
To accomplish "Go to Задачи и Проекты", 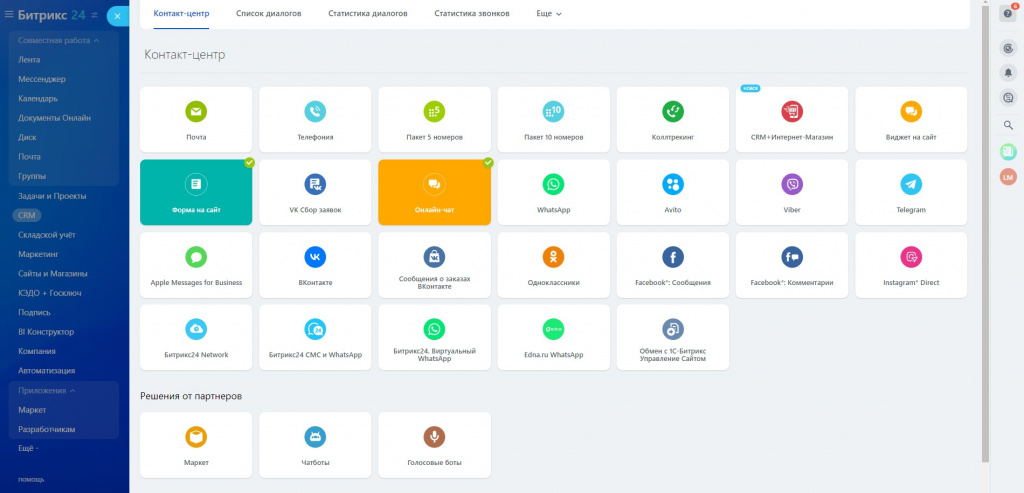I will click(52, 196).
